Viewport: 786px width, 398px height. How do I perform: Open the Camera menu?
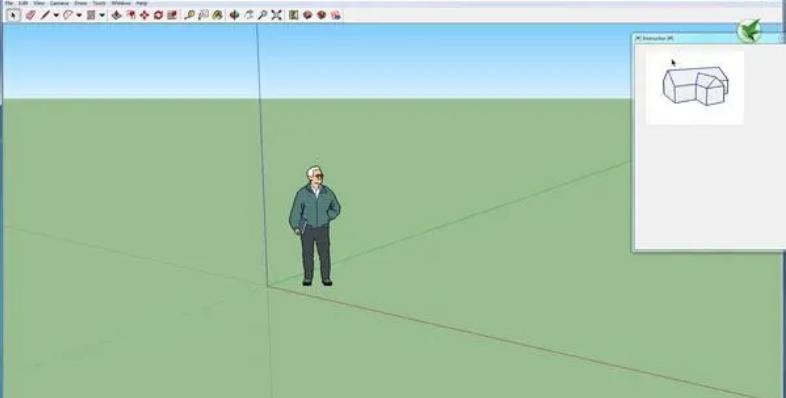click(x=59, y=3)
